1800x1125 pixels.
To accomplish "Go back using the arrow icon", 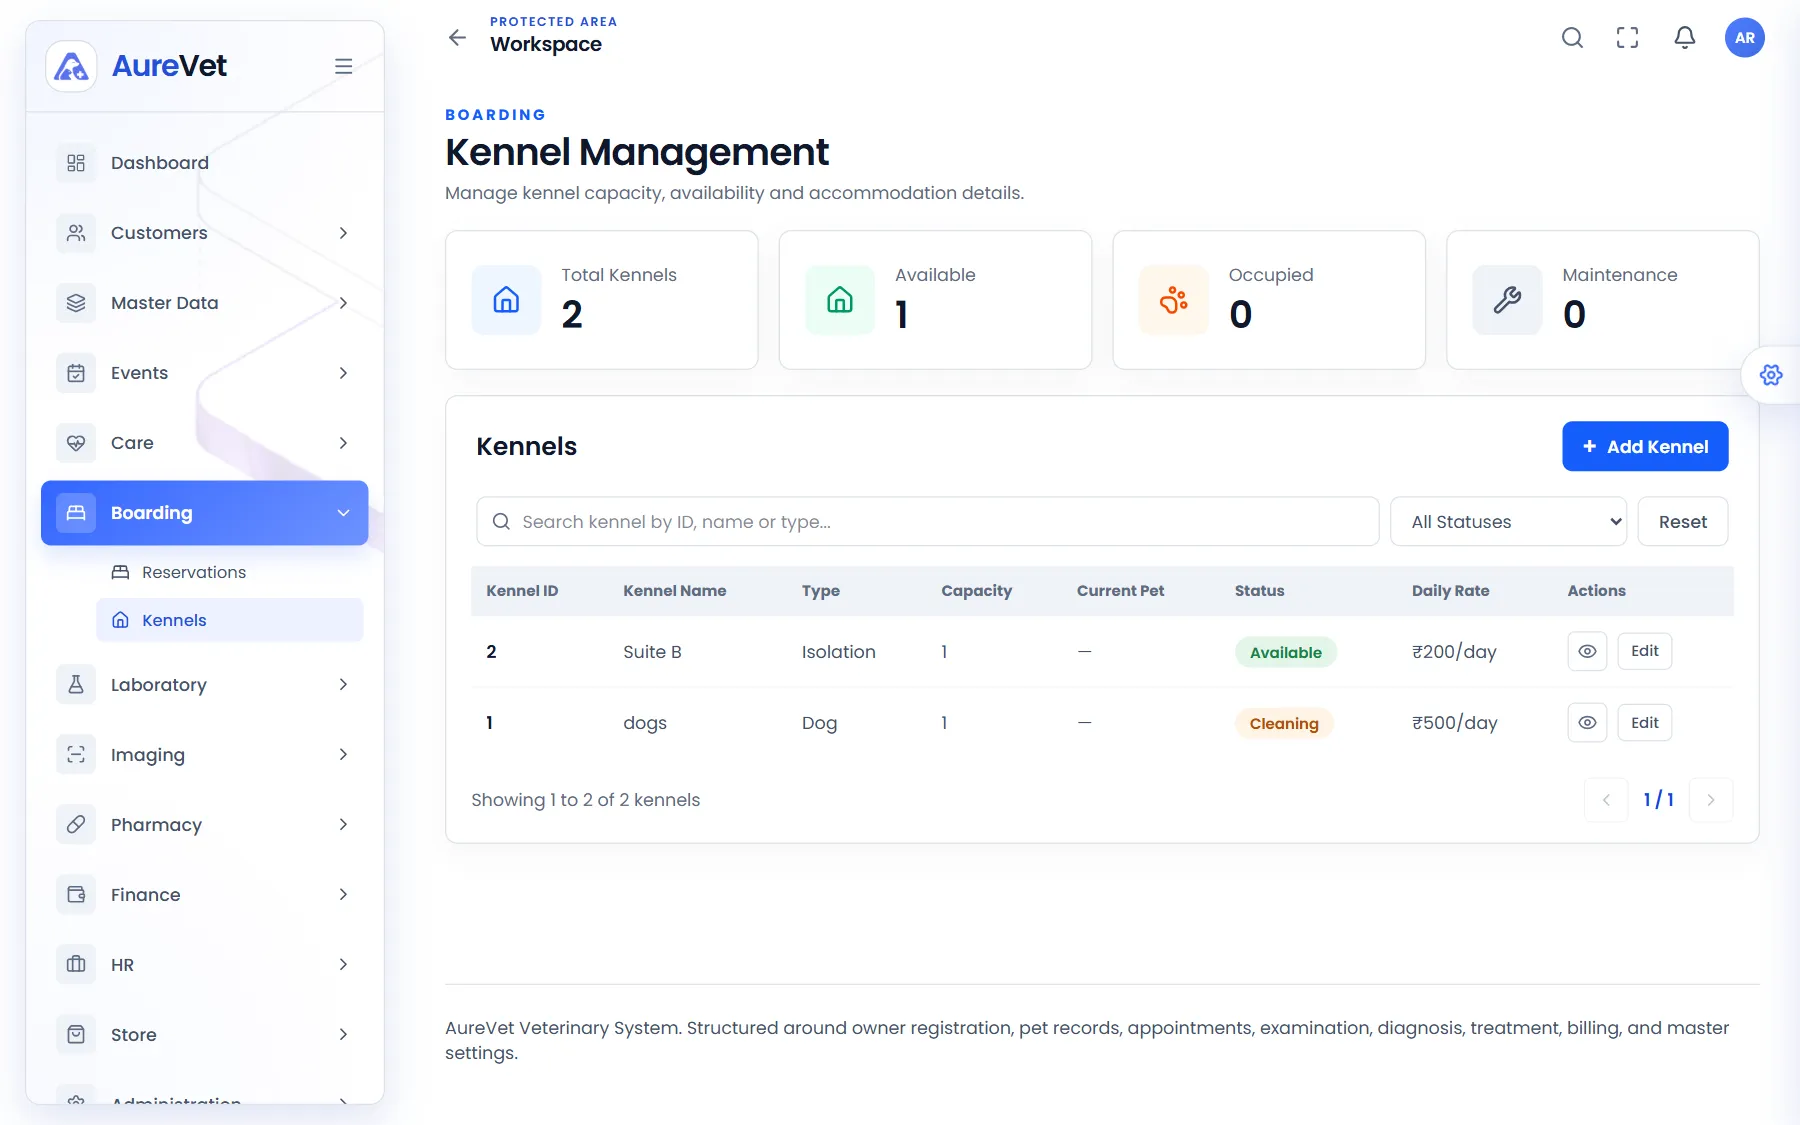I will tap(457, 37).
